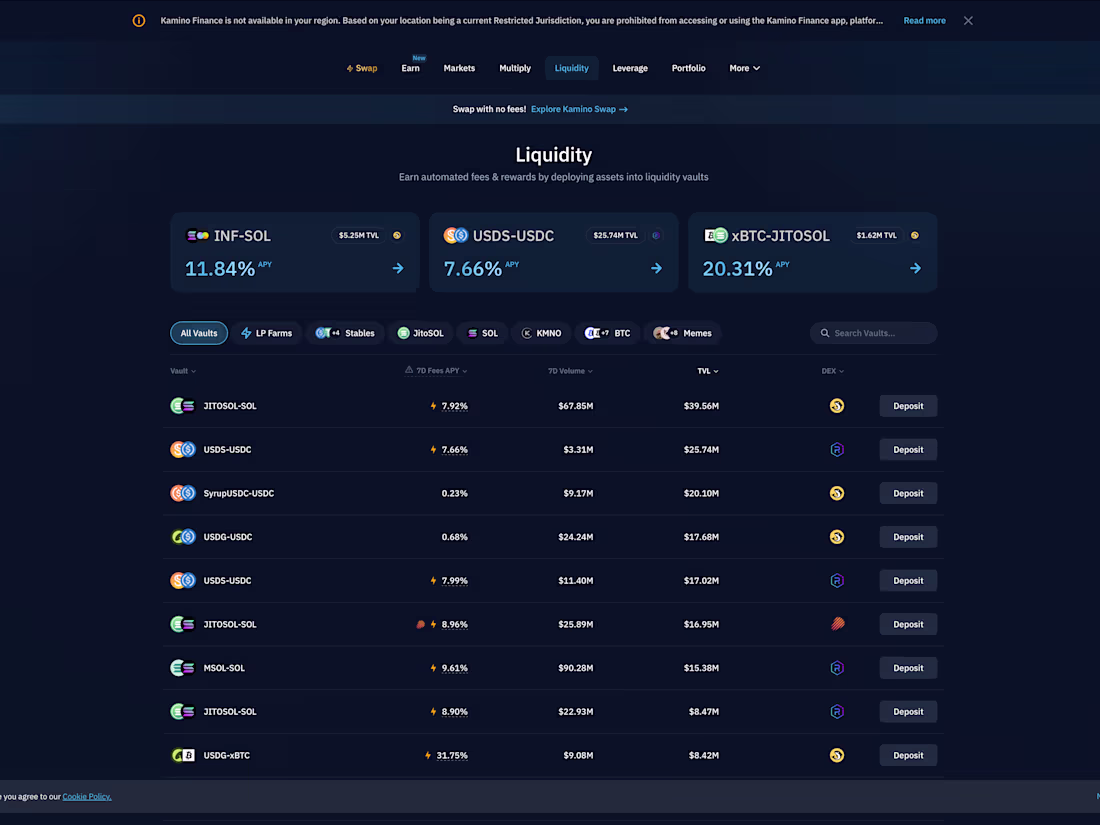Click the 7.92% APY lightning bolt icon

(434, 406)
